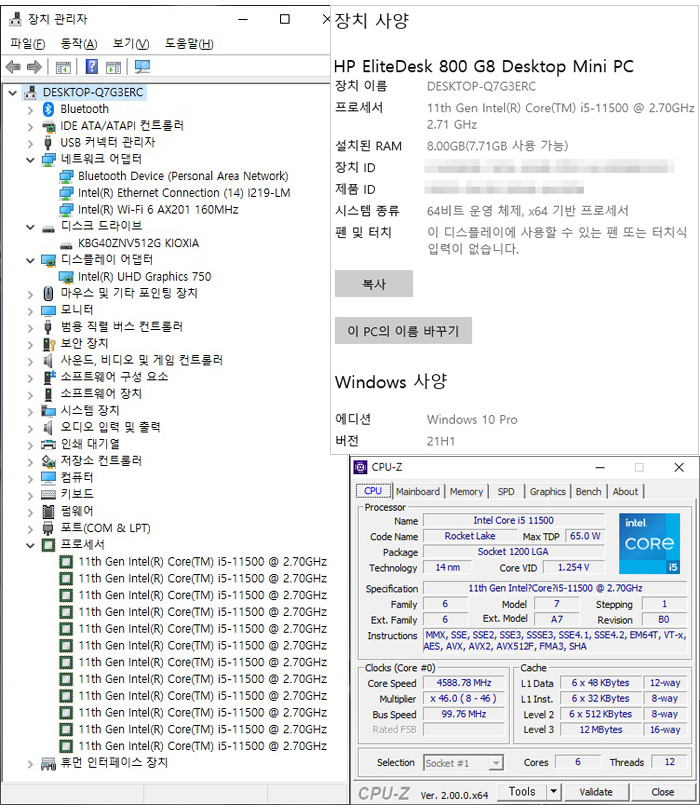Viewport: 700px width, 808px height.
Task: Open the 파일(F) menu
Action: pyautogui.click(x=27, y=44)
